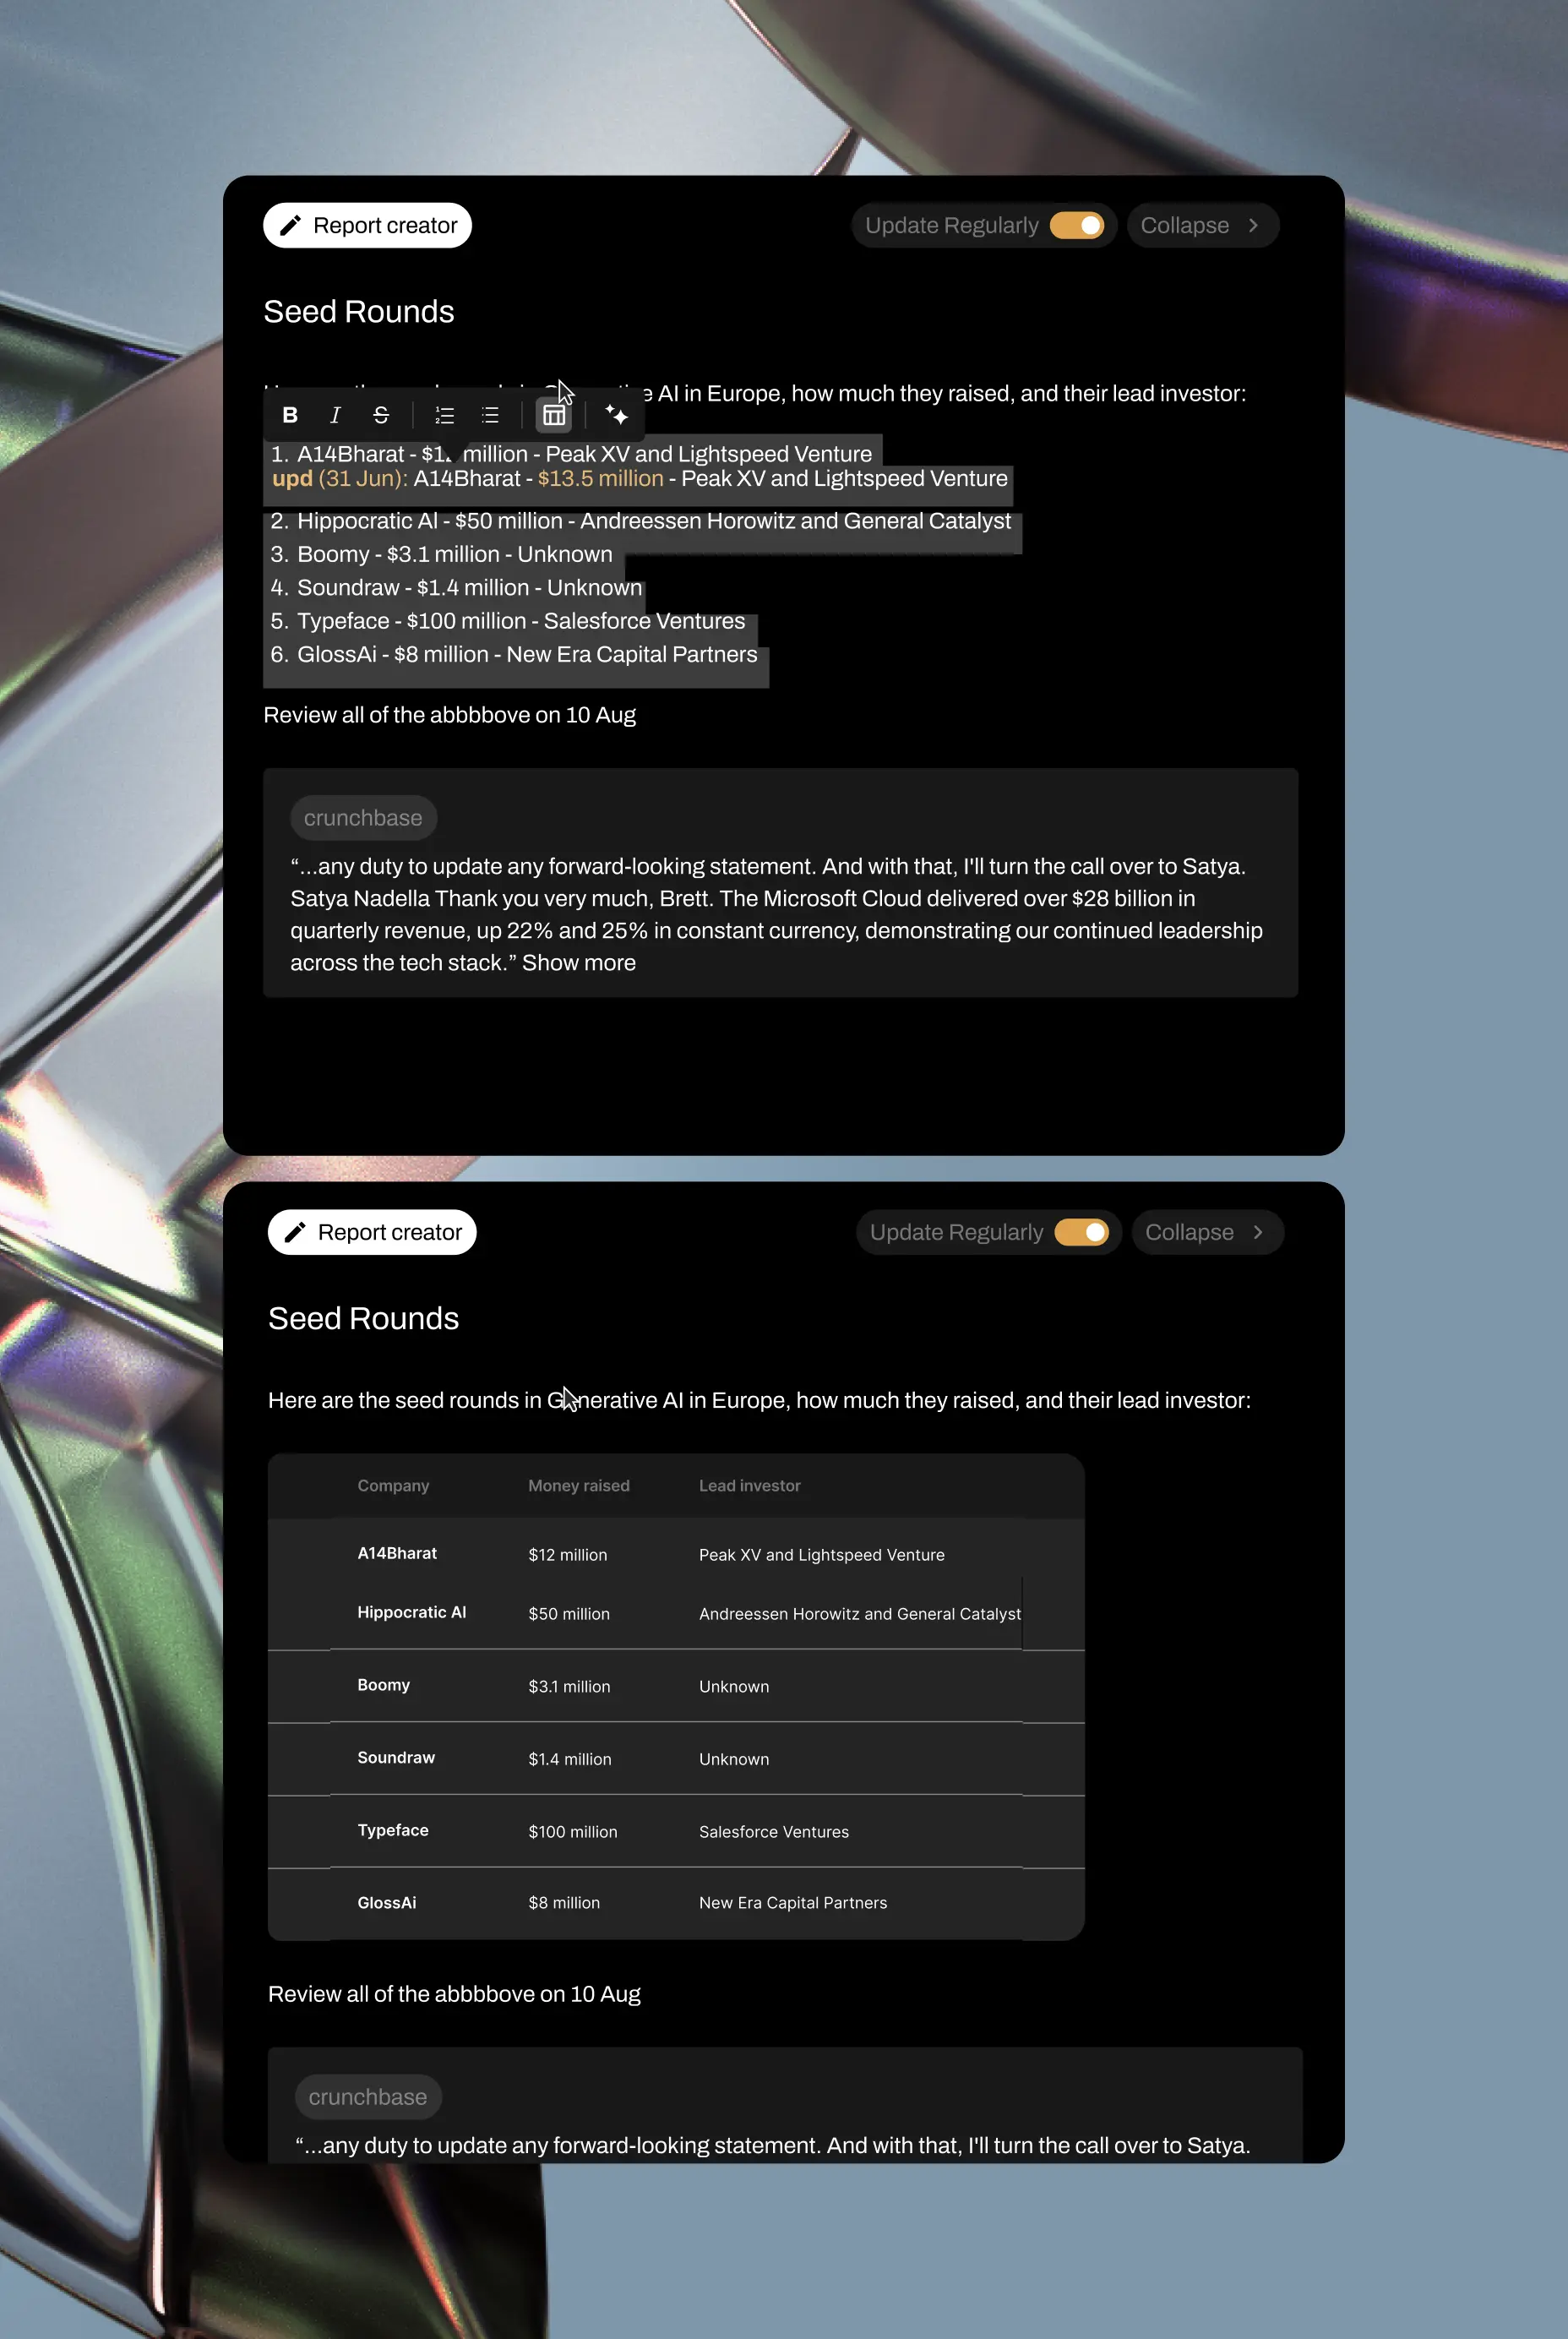
Task: Click the $1.4 million table cell
Action: click(570, 1759)
